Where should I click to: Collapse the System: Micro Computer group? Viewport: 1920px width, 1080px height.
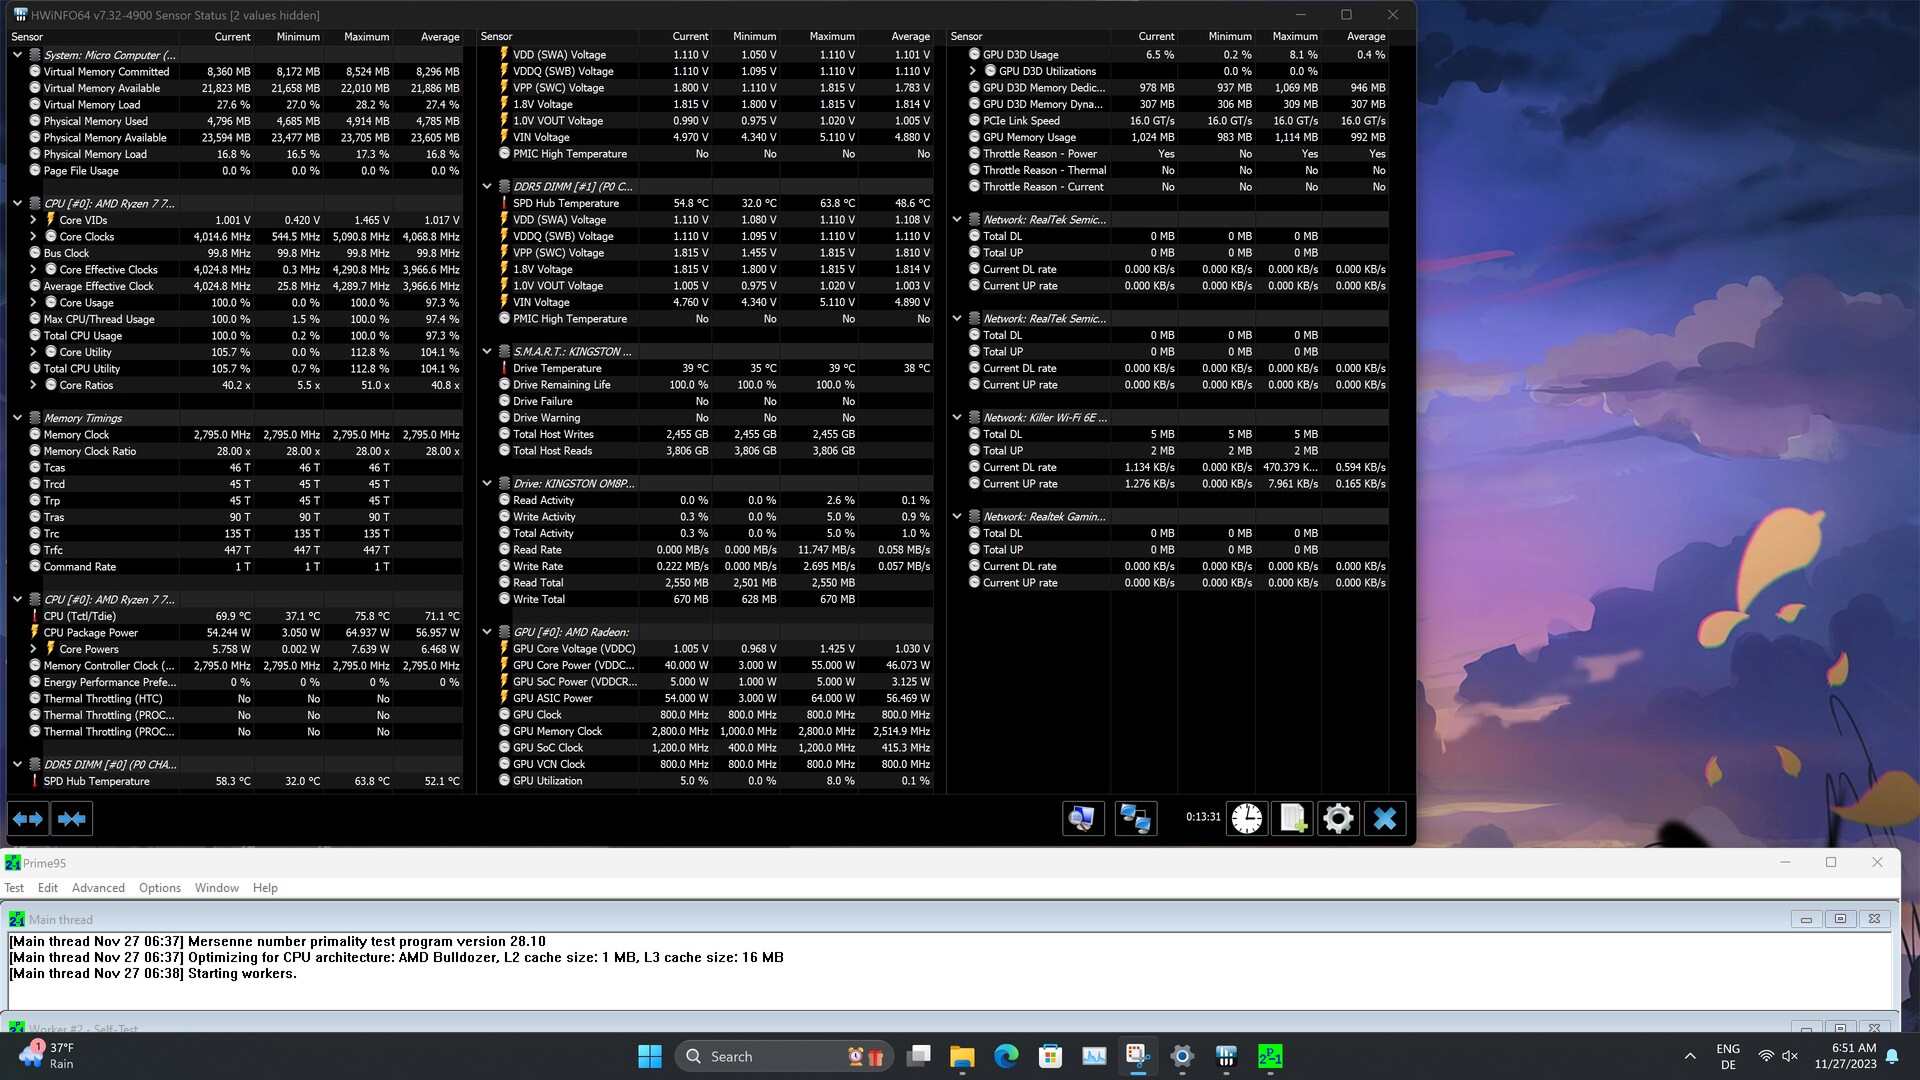point(17,55)
